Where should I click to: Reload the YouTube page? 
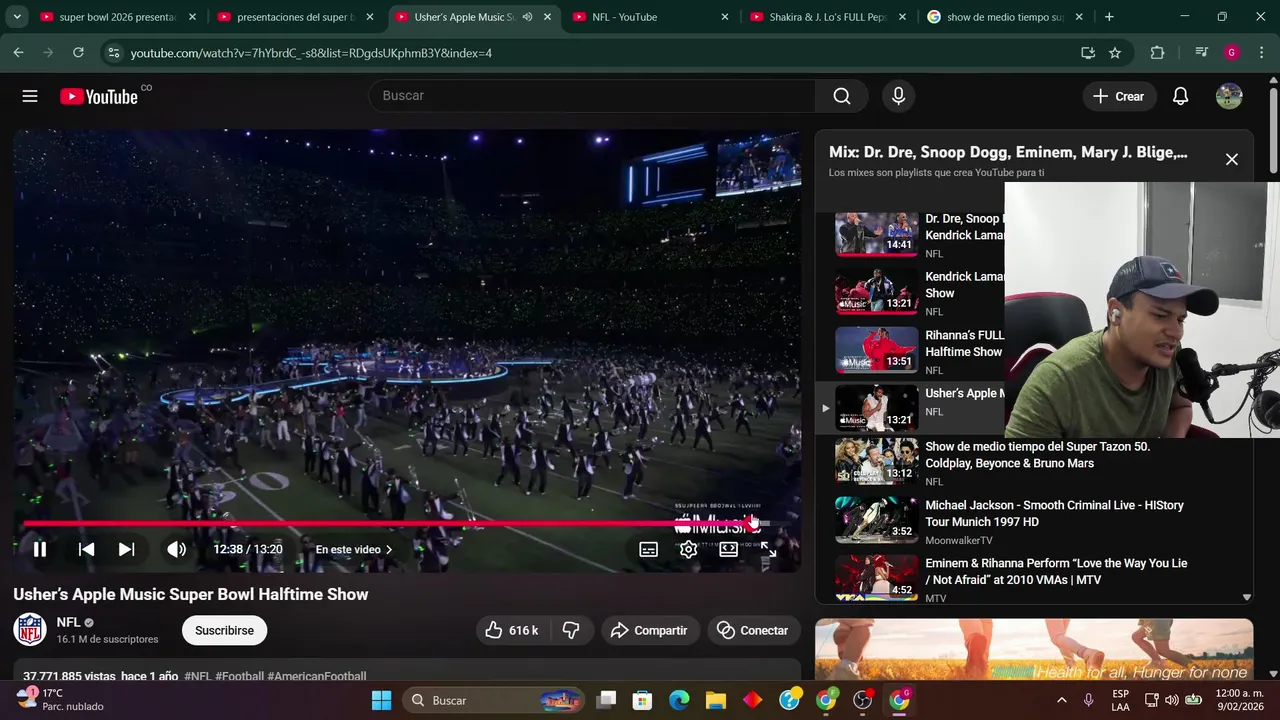pyautogui.click(x=78, y=53)
